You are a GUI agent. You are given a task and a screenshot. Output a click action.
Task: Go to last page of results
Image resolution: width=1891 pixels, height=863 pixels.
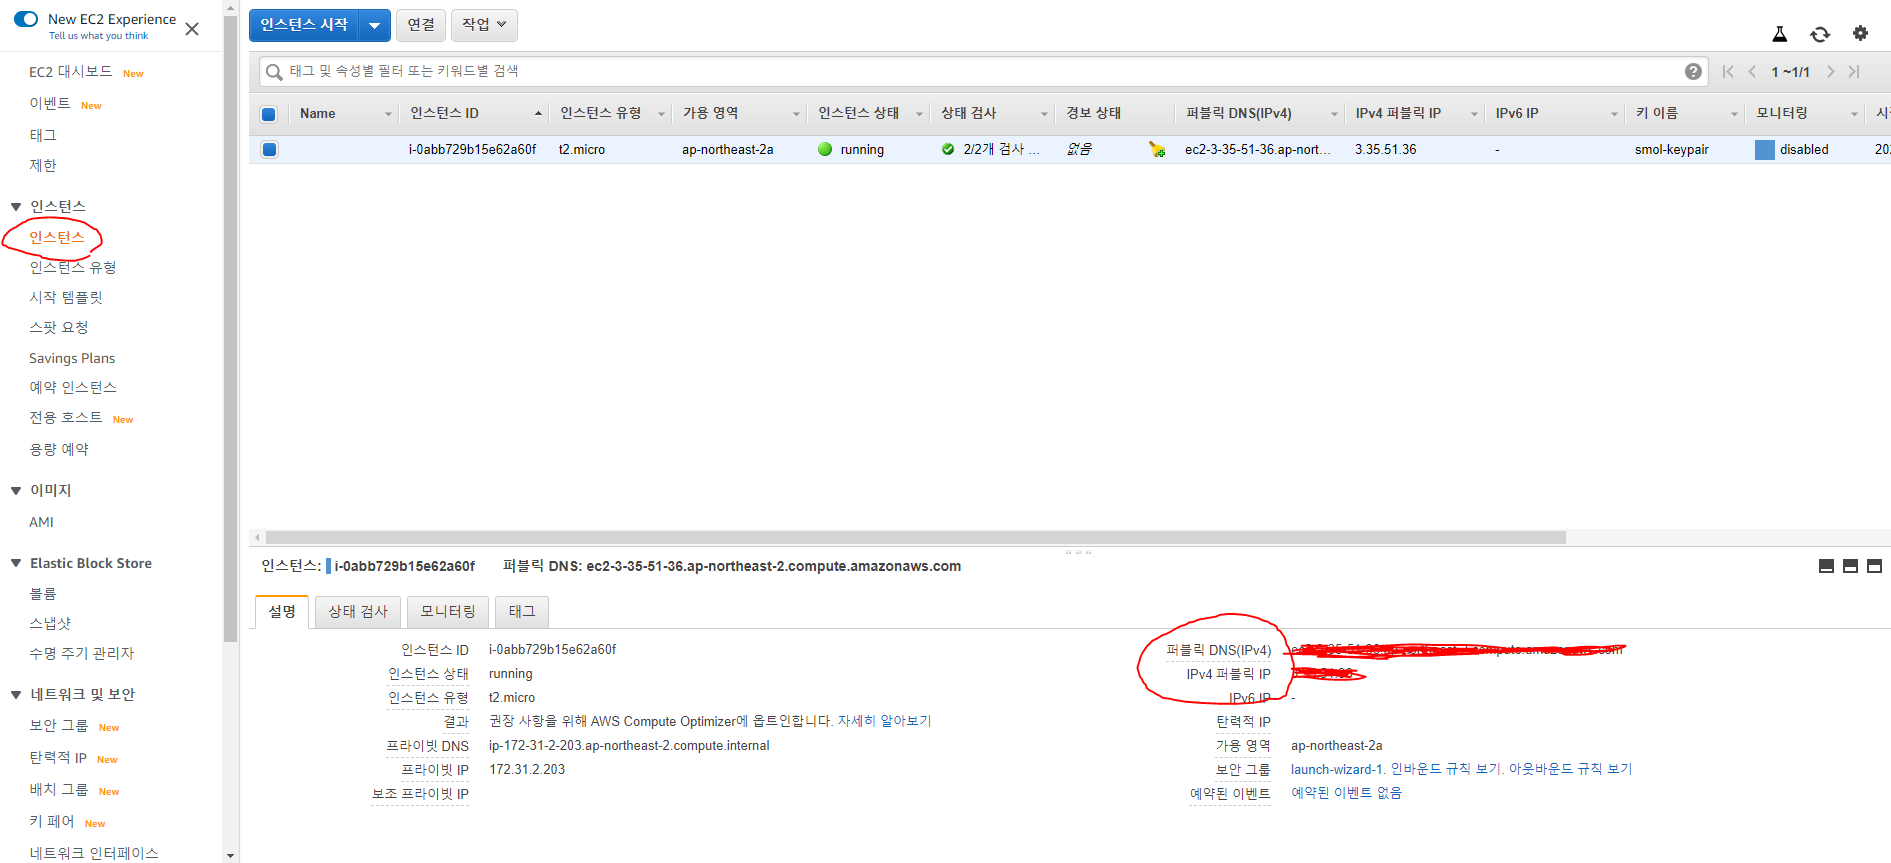[x=1854, y=71]
